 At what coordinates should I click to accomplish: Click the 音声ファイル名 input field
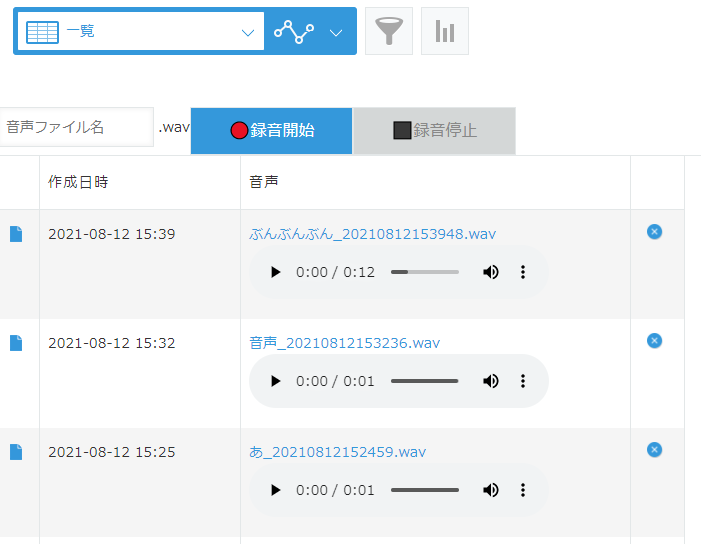click(76, 127)
